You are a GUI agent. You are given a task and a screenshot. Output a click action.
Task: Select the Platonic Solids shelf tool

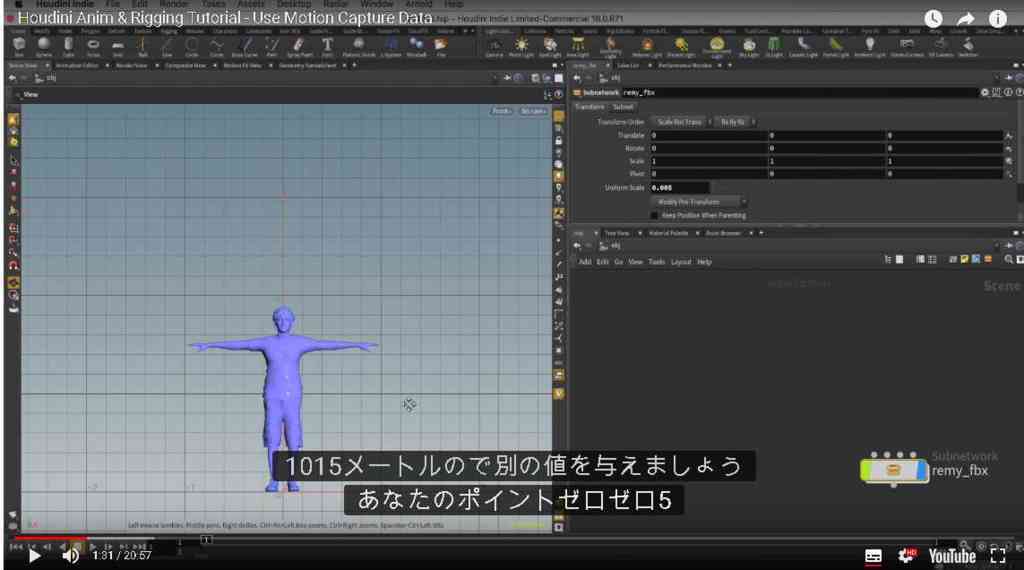359,46
